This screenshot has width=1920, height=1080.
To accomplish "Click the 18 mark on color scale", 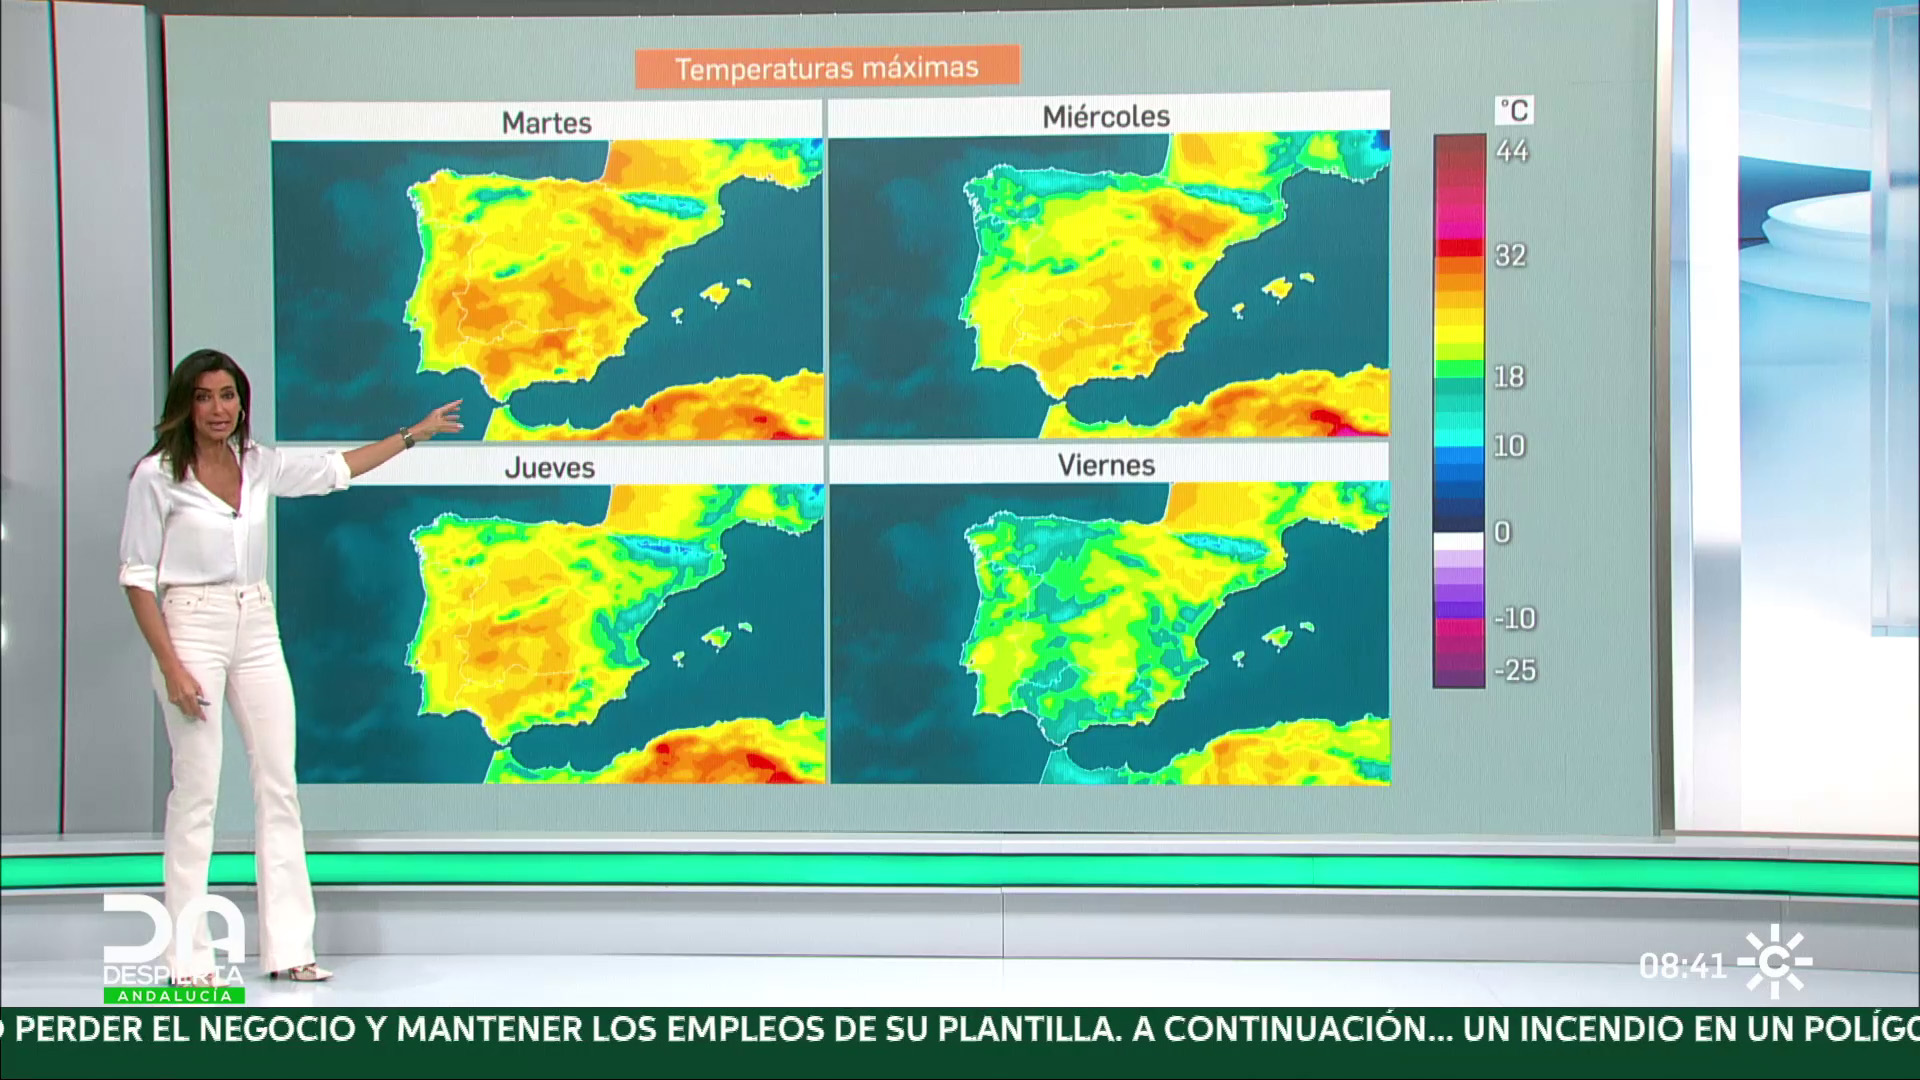I will pyautogui.click(x=1509, y=377).
